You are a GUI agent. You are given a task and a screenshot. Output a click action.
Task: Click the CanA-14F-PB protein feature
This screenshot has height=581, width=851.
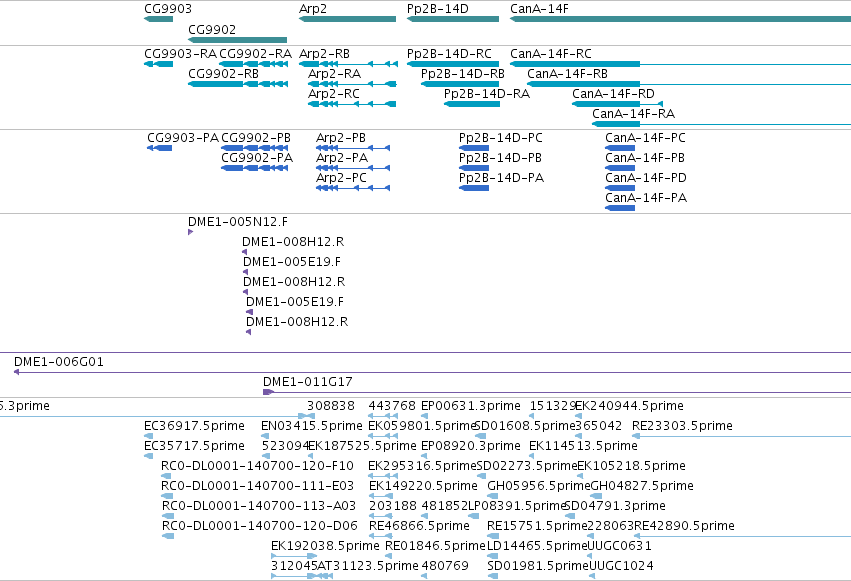tap(620, 168)
